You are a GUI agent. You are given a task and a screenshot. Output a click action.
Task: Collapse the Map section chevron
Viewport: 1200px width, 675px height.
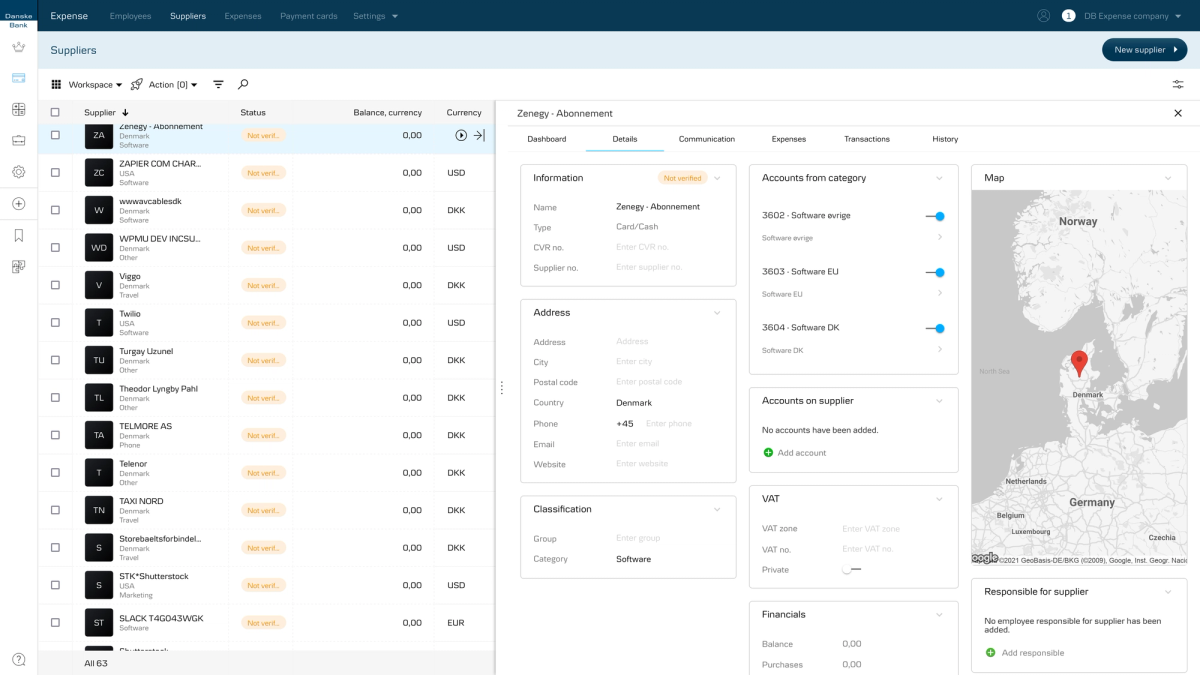(x=1168, y=178)
